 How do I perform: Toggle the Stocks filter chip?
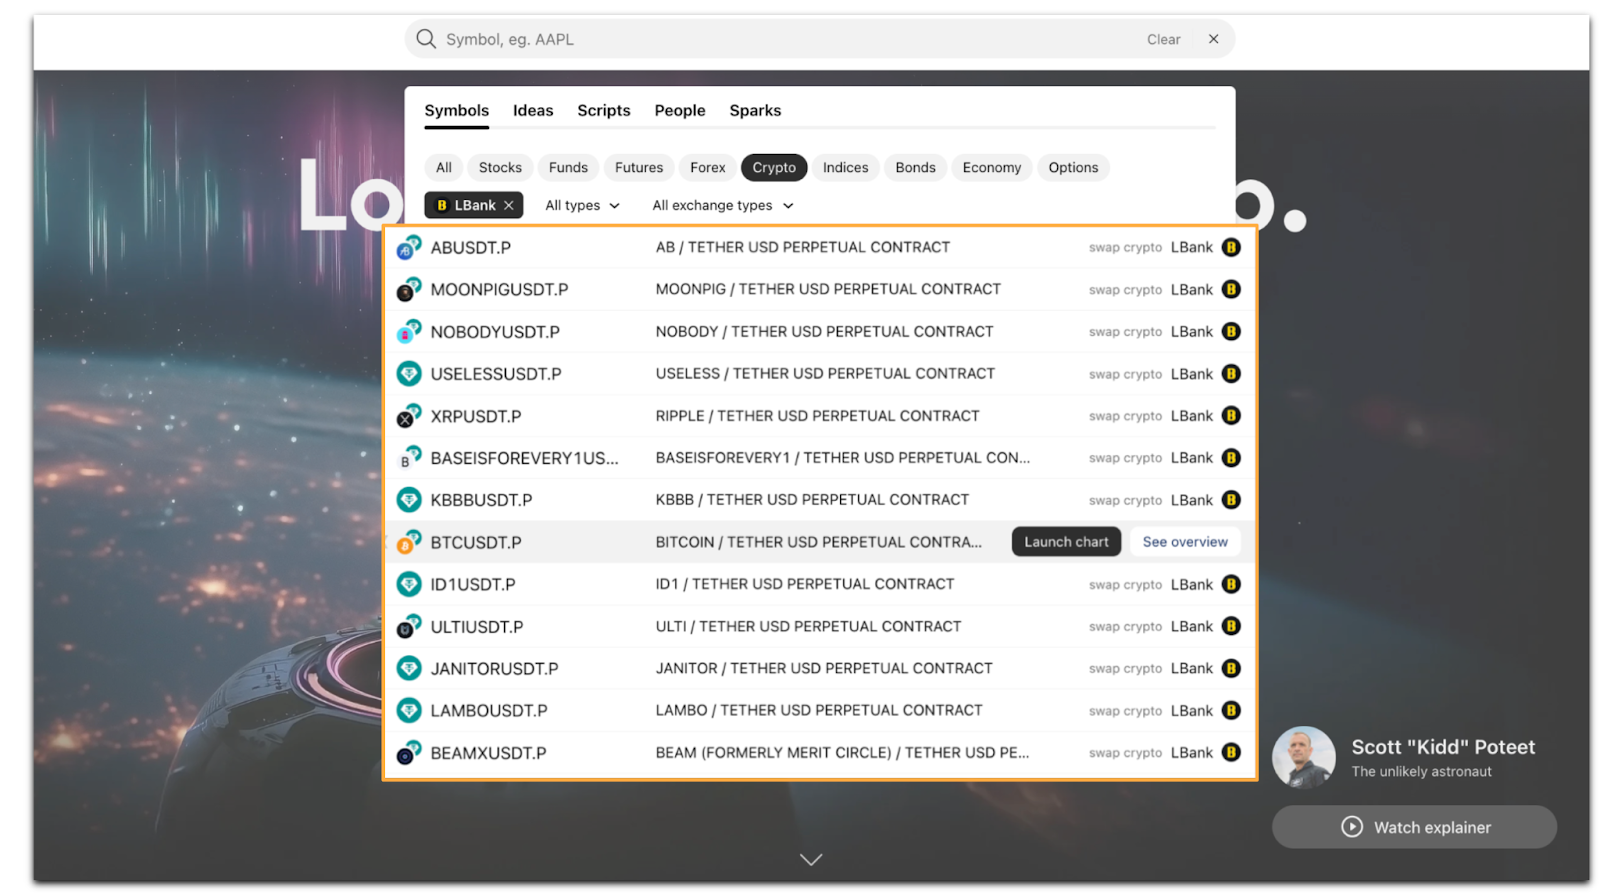[x=499, y=168]
